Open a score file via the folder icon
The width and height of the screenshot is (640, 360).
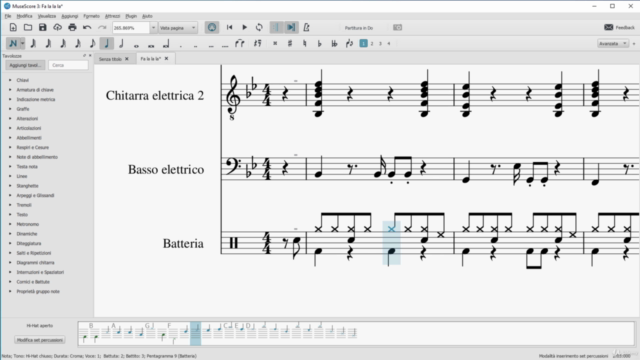tap(28, 27)
